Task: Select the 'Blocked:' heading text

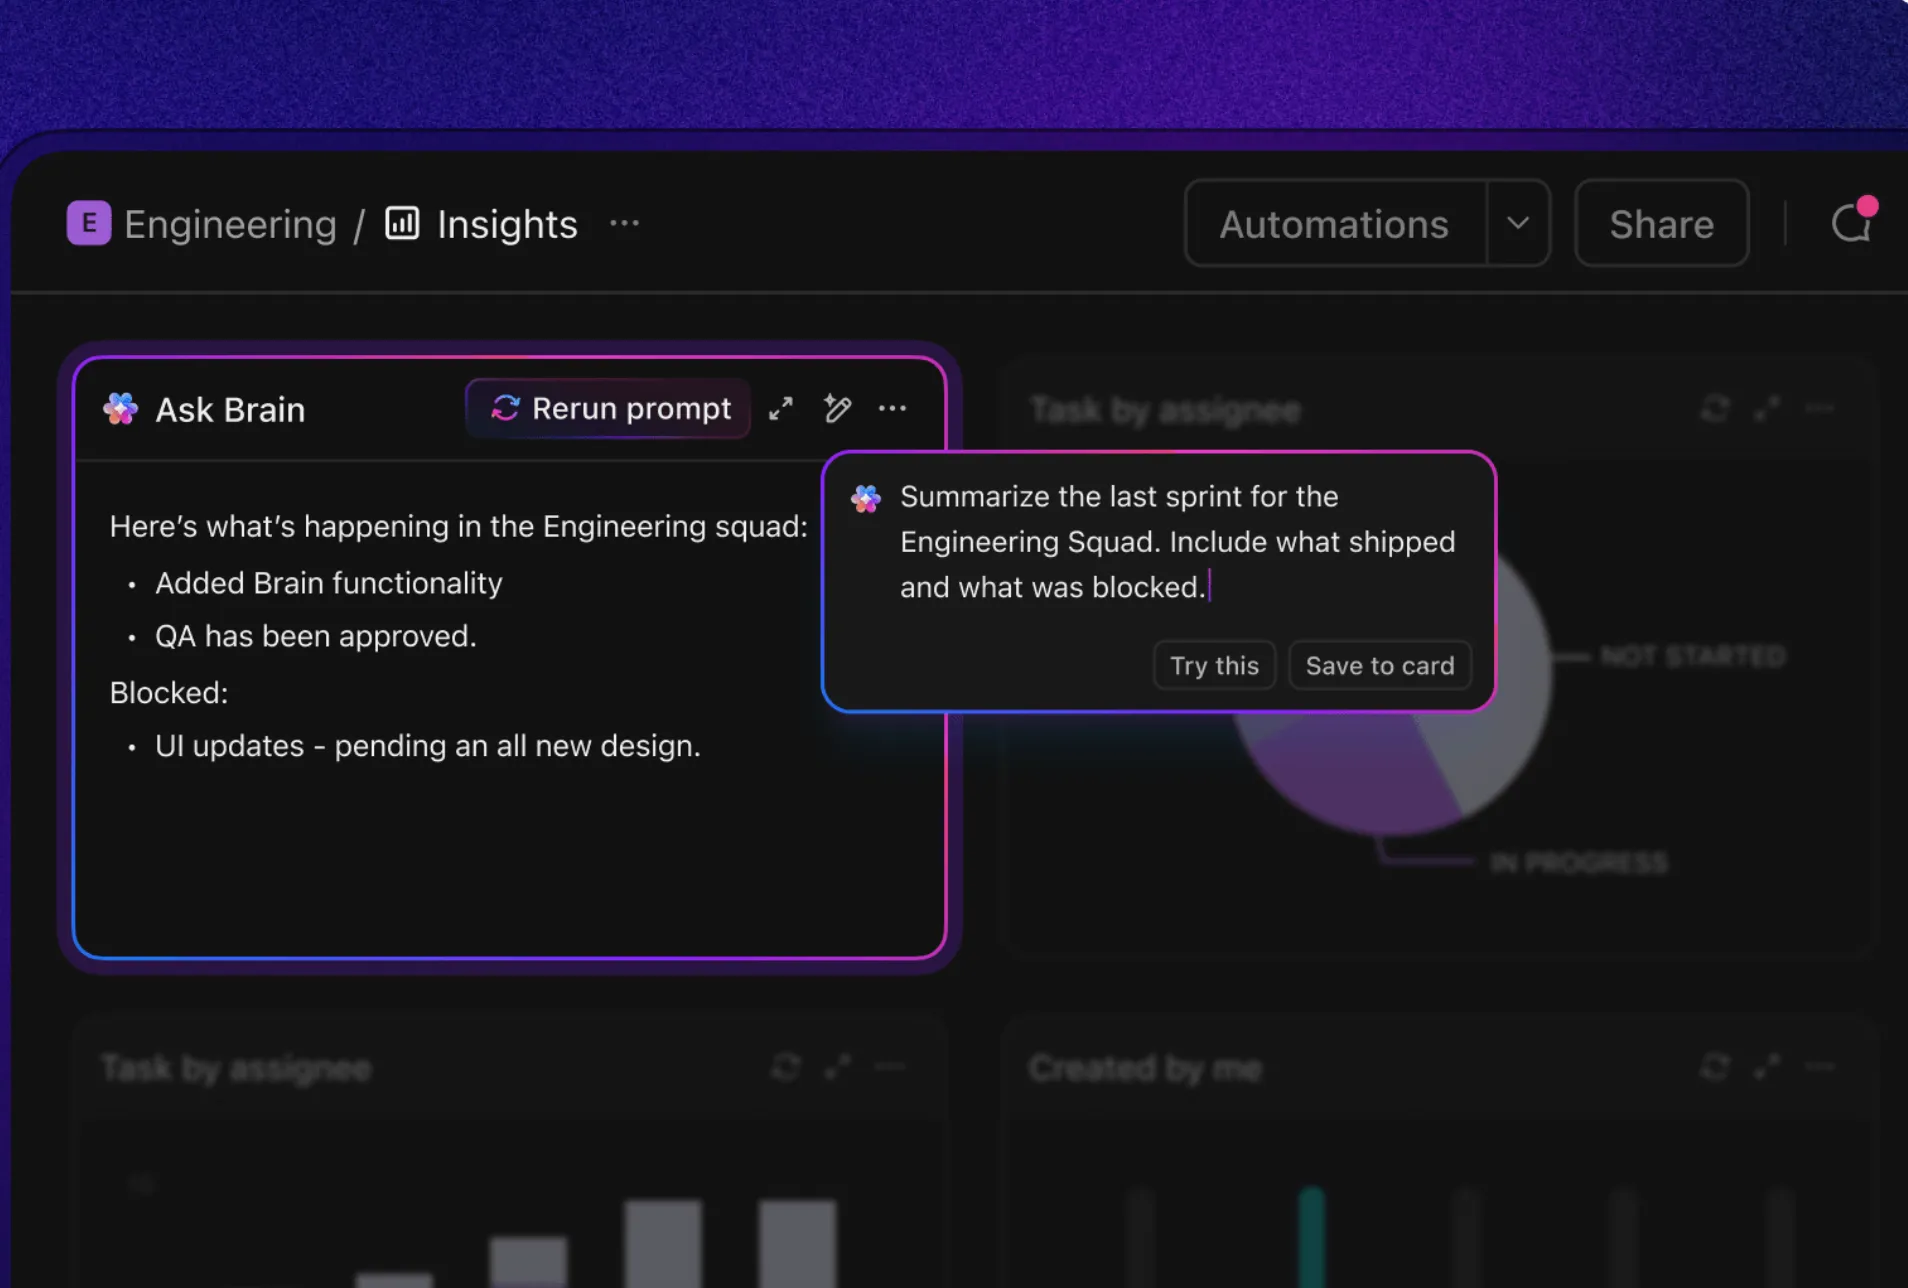Action: click(169, 692)
